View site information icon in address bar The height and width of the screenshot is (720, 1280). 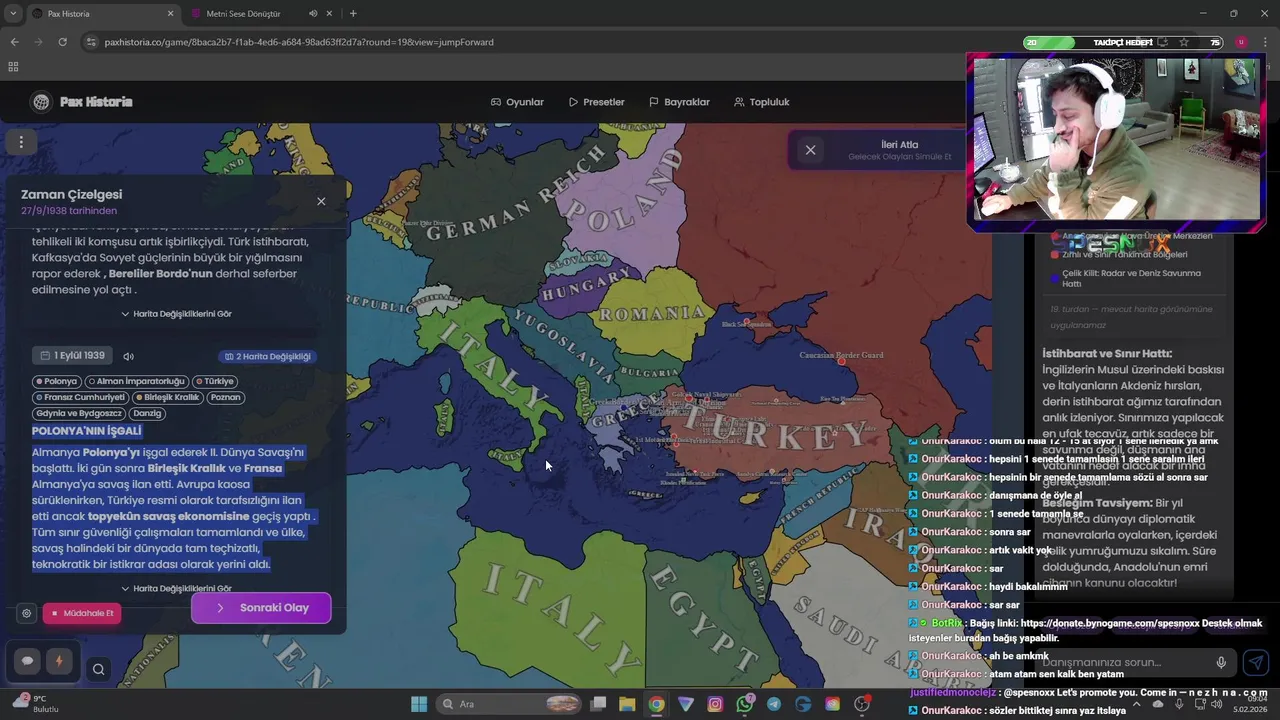tap(92, 42)
